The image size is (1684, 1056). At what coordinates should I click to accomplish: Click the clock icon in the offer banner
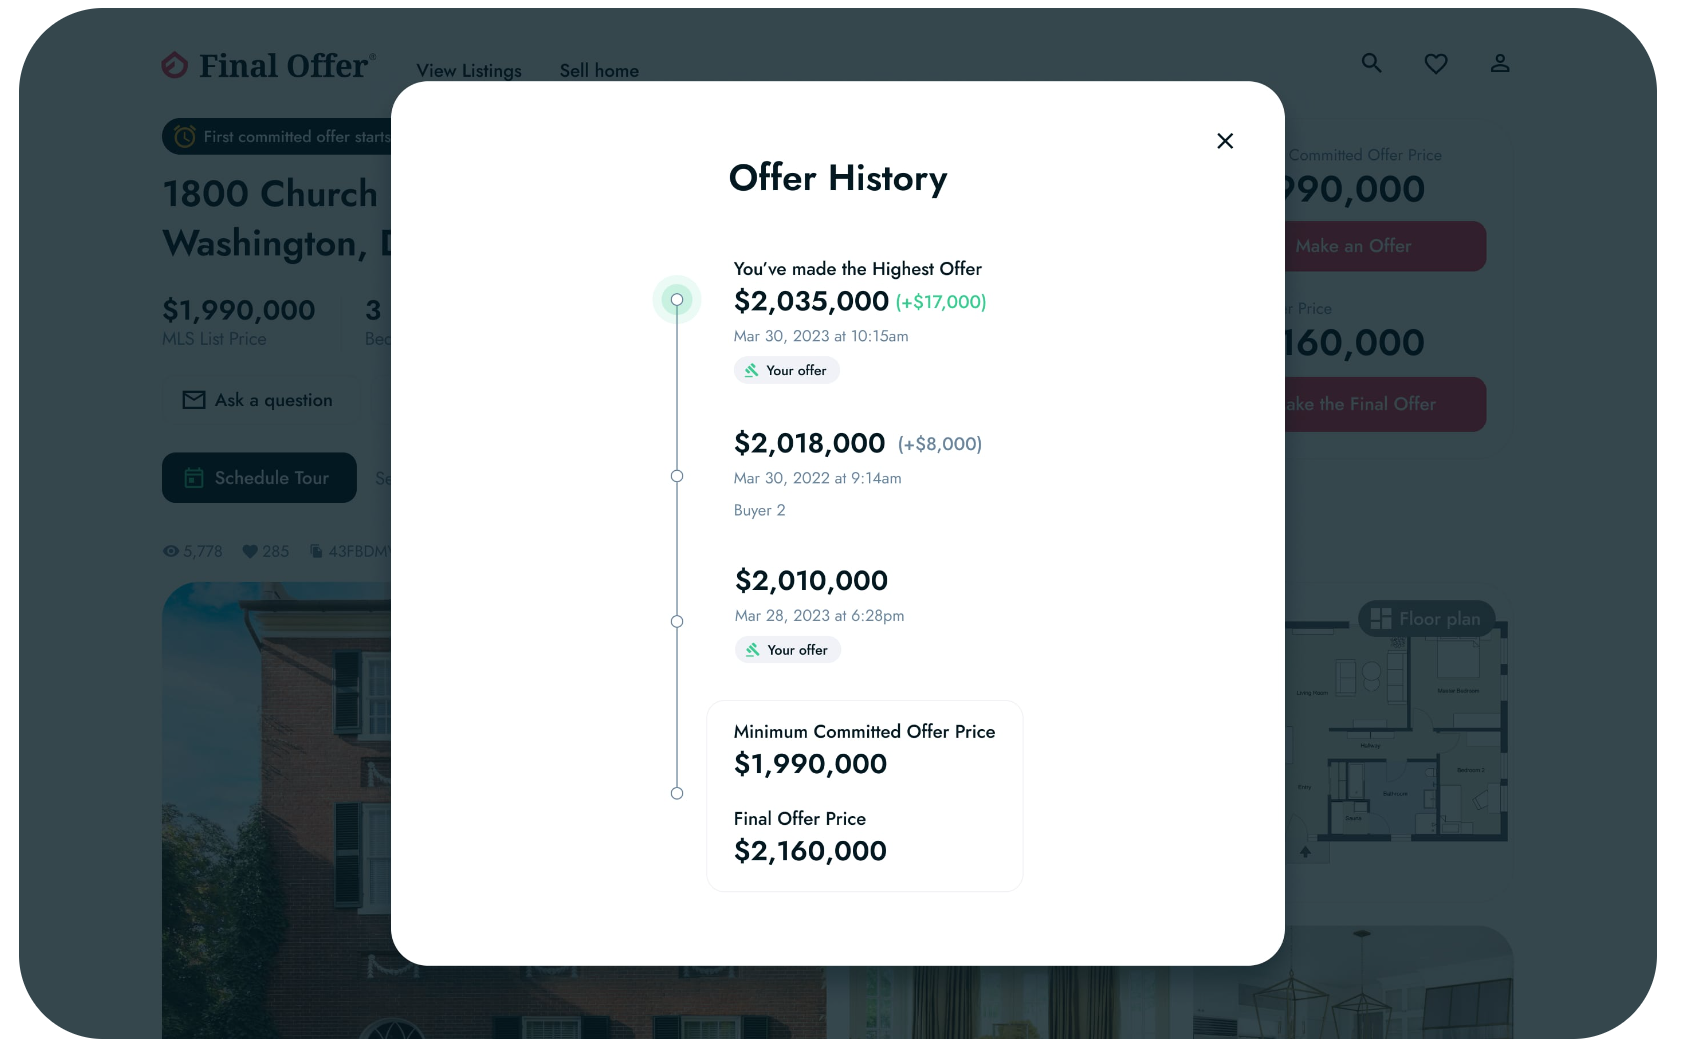(185, 137)
